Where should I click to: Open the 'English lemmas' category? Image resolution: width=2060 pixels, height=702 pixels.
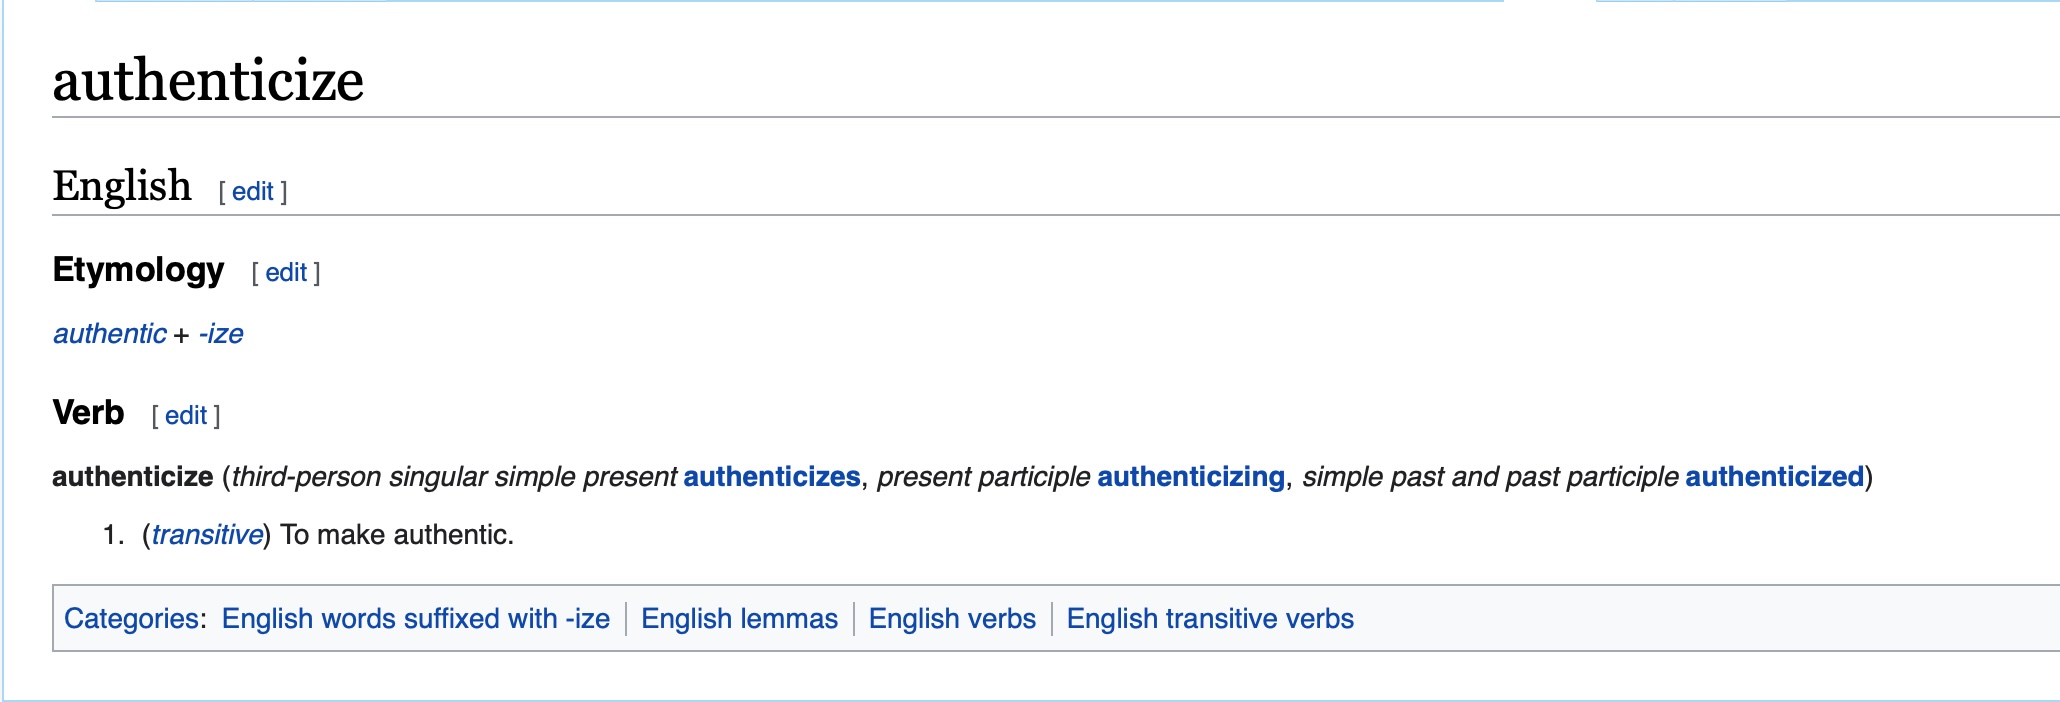tap(739, 619)
